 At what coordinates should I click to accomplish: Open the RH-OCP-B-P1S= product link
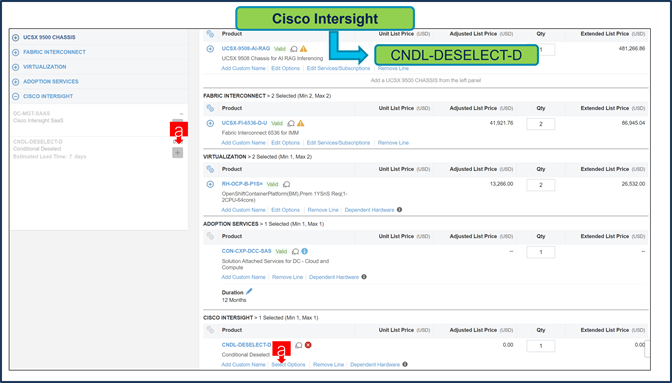click(x=242, y=184)
